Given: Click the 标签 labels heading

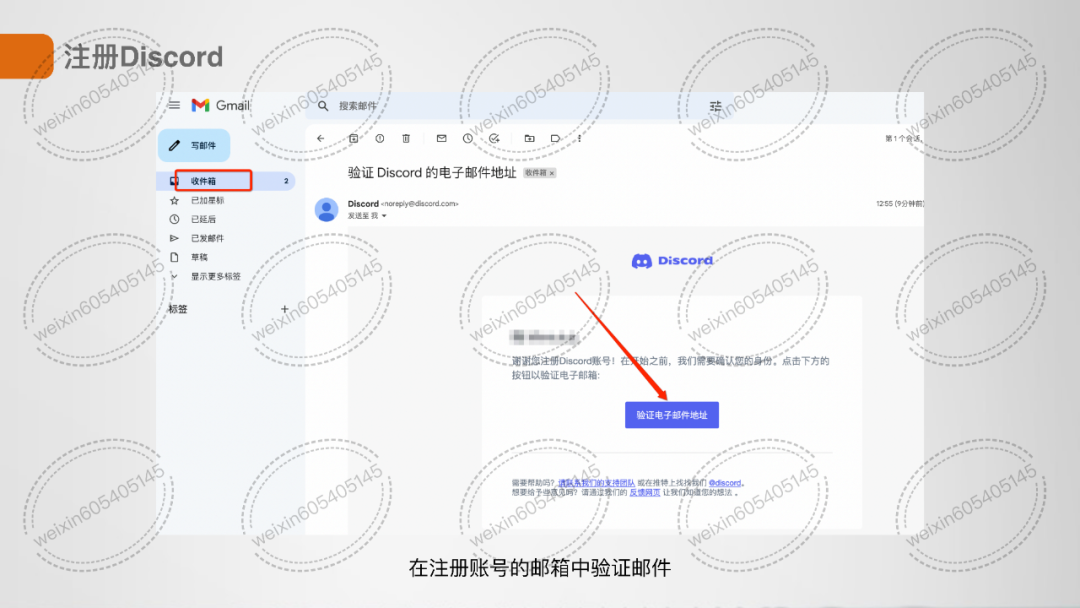Looking at the screenshot, I should click(178, 309).
